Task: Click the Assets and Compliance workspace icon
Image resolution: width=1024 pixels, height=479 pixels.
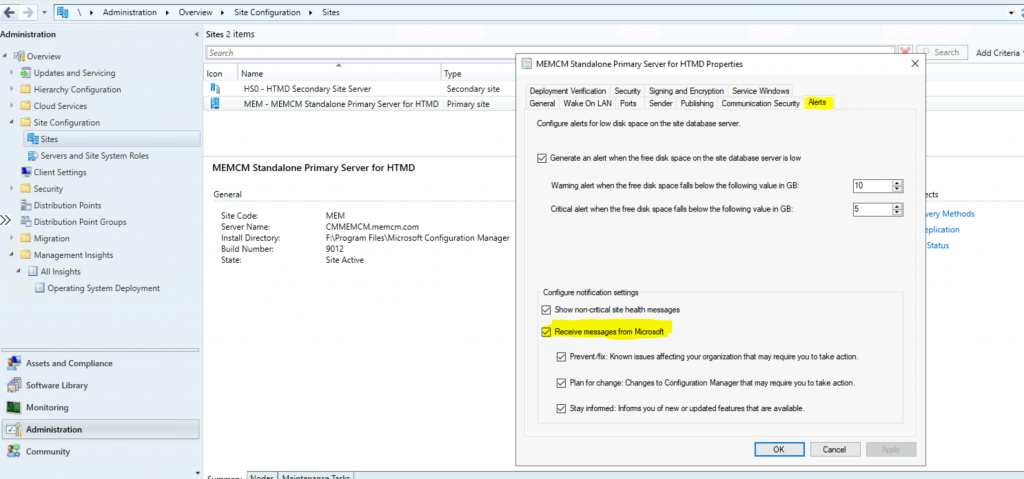Action: tap(15, 364)
